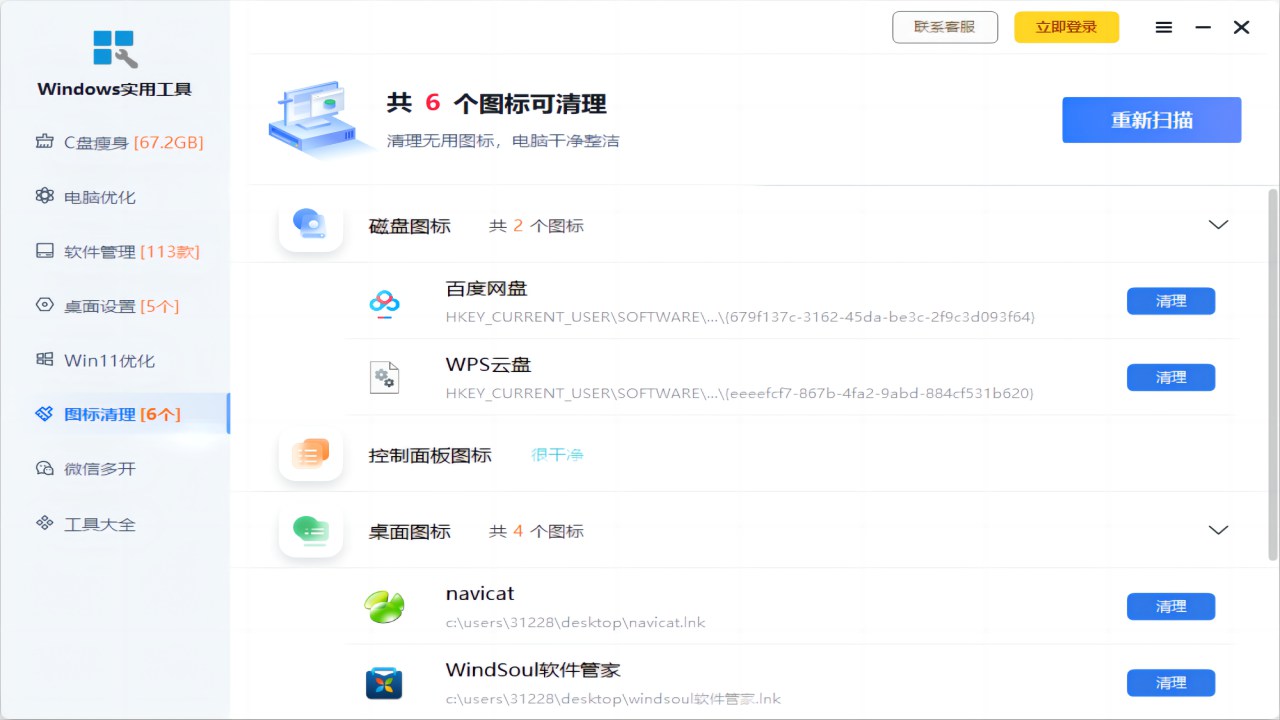Click the registry path ending 884cf531b620
1280x720 pixels.
point(740,393)
